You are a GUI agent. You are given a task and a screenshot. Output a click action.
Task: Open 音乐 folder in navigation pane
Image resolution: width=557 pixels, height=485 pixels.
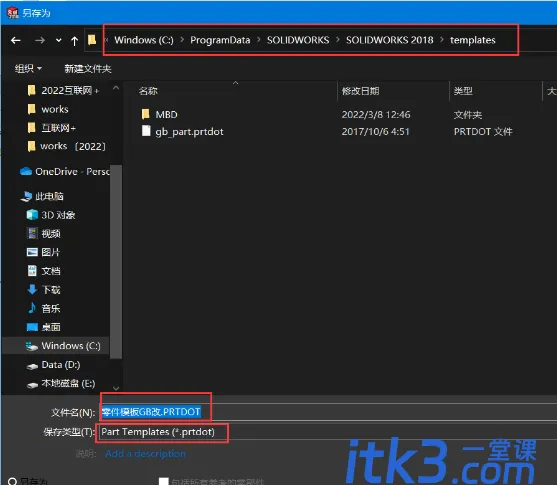click(x=44, y=308)
